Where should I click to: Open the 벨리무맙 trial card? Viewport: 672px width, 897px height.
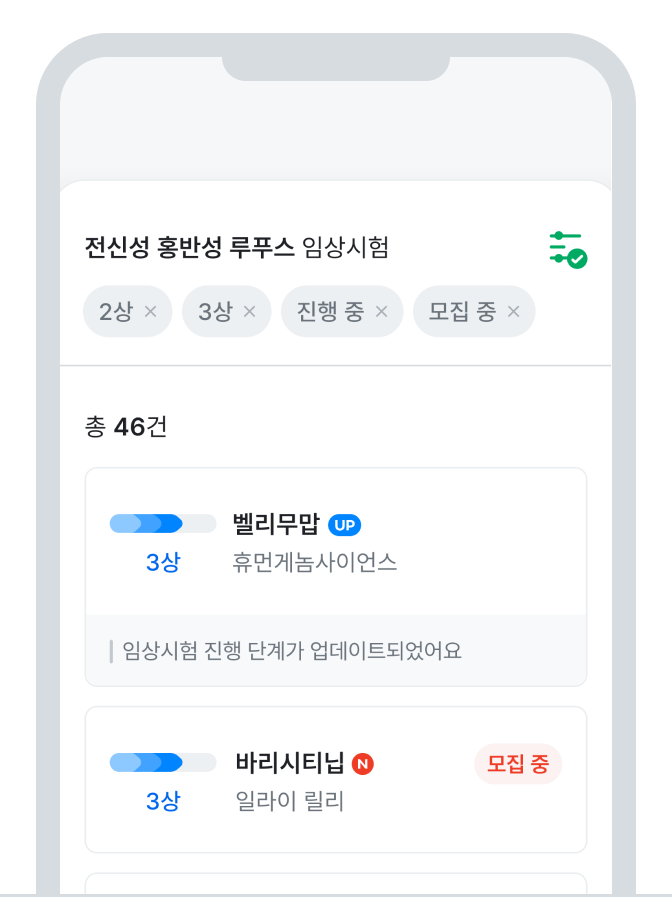pyautogui.click(x=336, y=577)
